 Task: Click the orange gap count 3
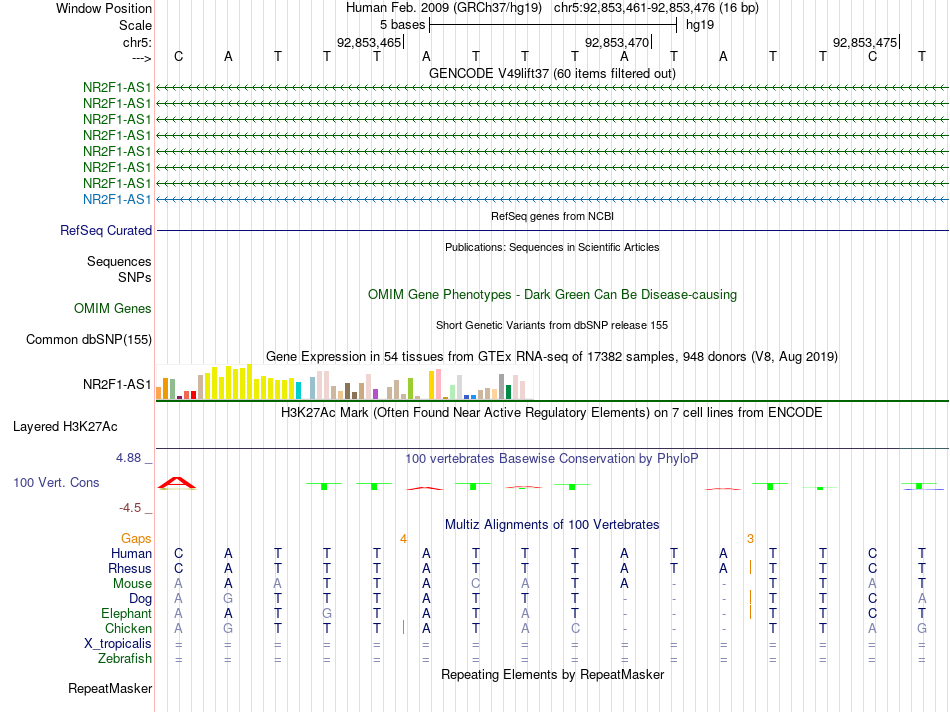(x=751, y=539)
